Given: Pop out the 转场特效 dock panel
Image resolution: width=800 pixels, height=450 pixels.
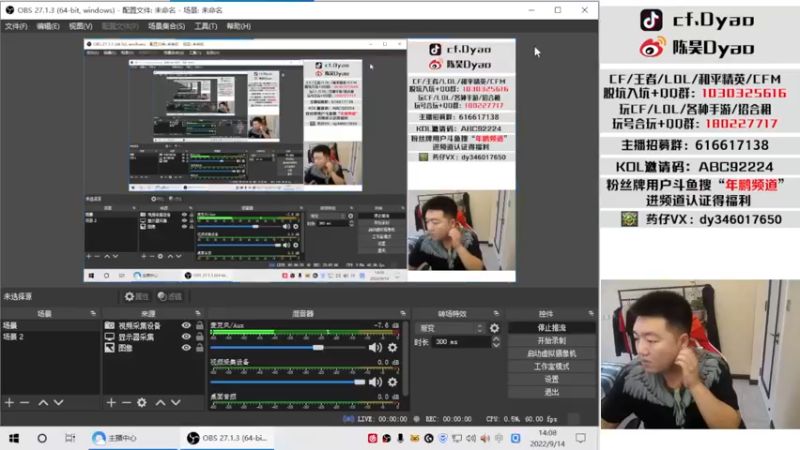Looking at the screenshot, I should click(x=496, y=313).
